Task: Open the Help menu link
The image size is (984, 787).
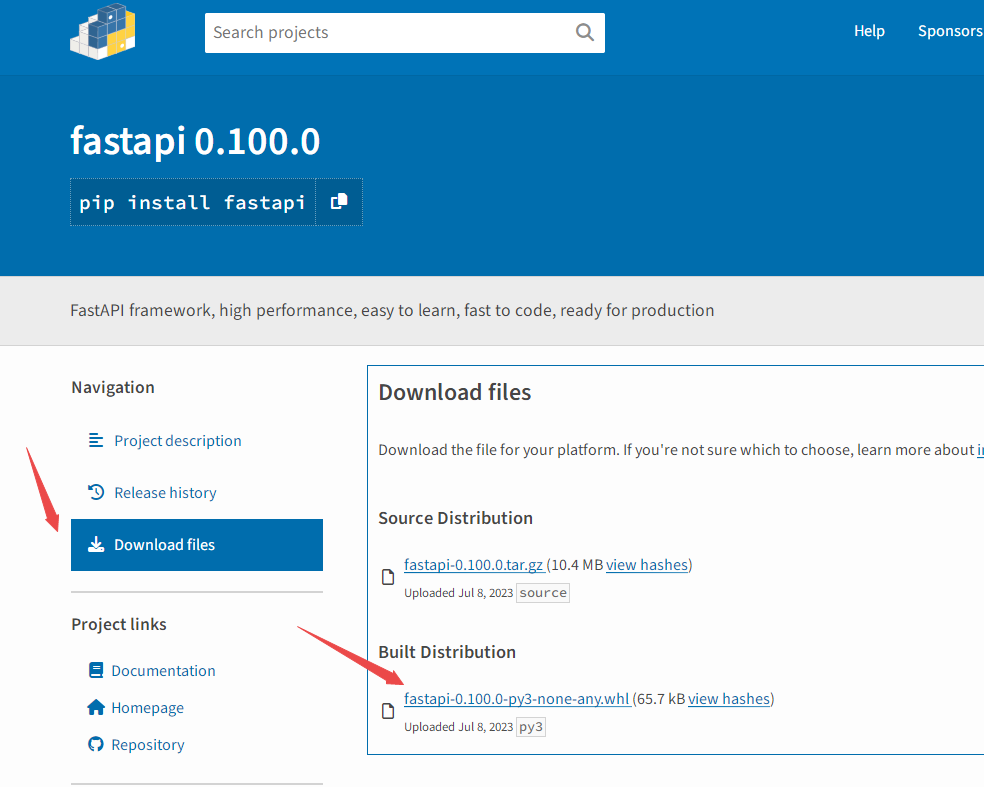Action: (869, 31)
